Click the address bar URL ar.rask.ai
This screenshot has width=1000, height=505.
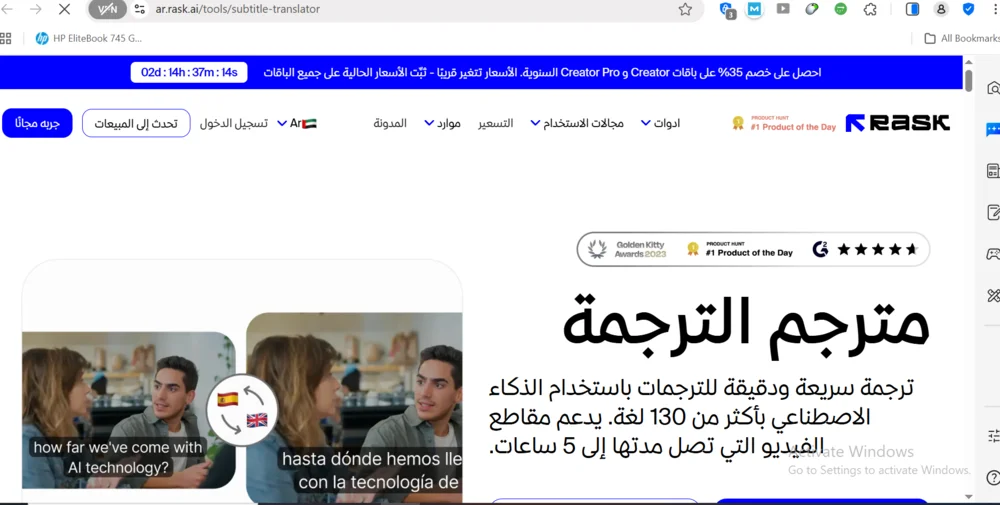tap(238, 10)
